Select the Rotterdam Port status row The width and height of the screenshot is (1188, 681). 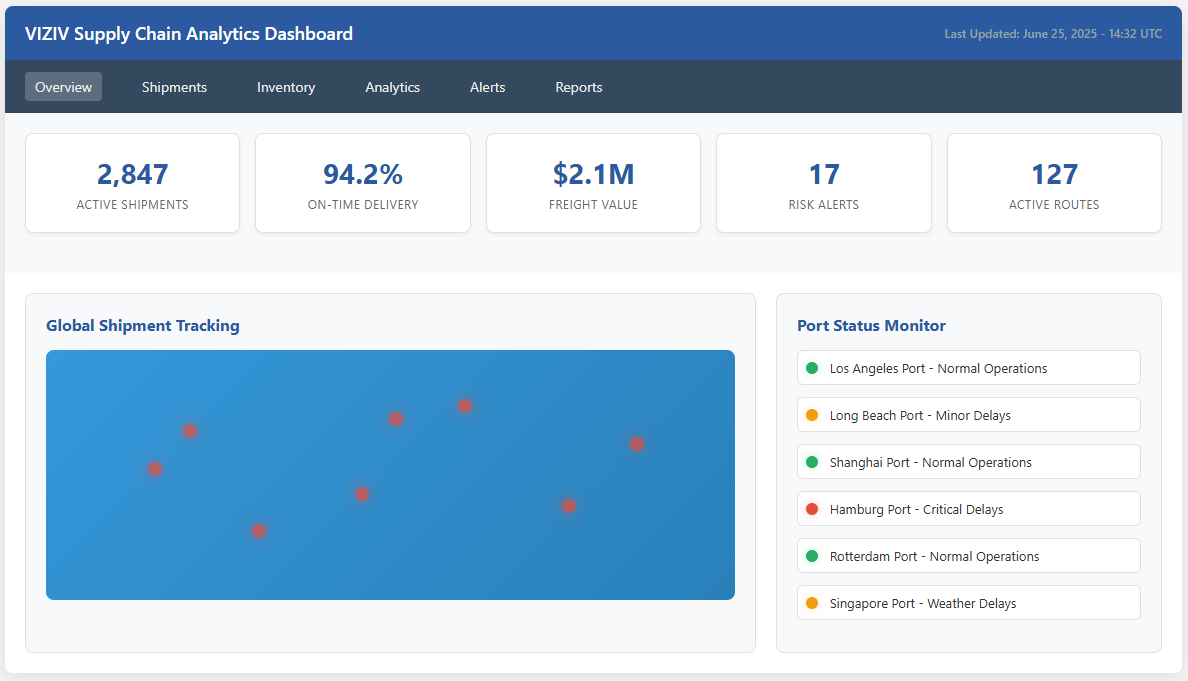coord(968,556)
